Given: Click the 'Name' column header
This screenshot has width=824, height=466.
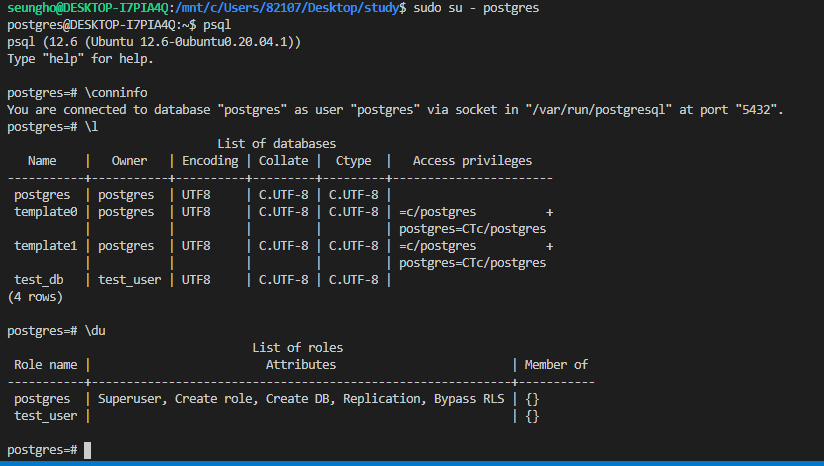Looking at the screenshot, I should point(42,161).
